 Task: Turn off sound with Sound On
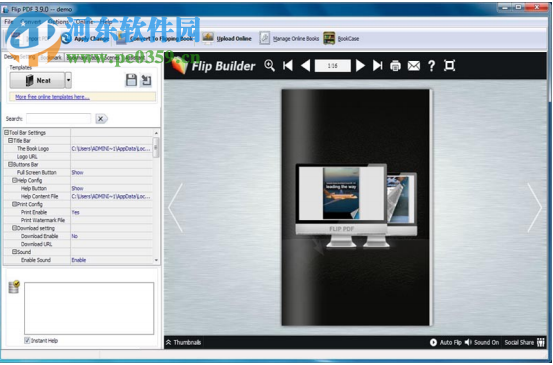(x=482, y=342)
